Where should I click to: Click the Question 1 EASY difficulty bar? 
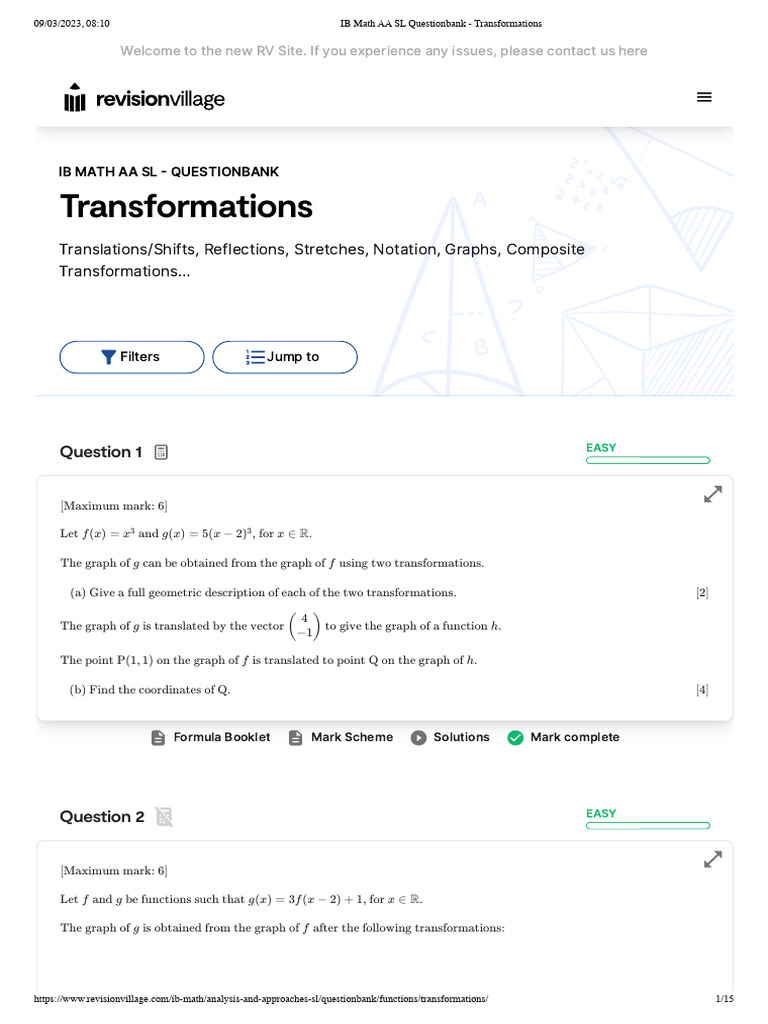[x=648, y=460]
